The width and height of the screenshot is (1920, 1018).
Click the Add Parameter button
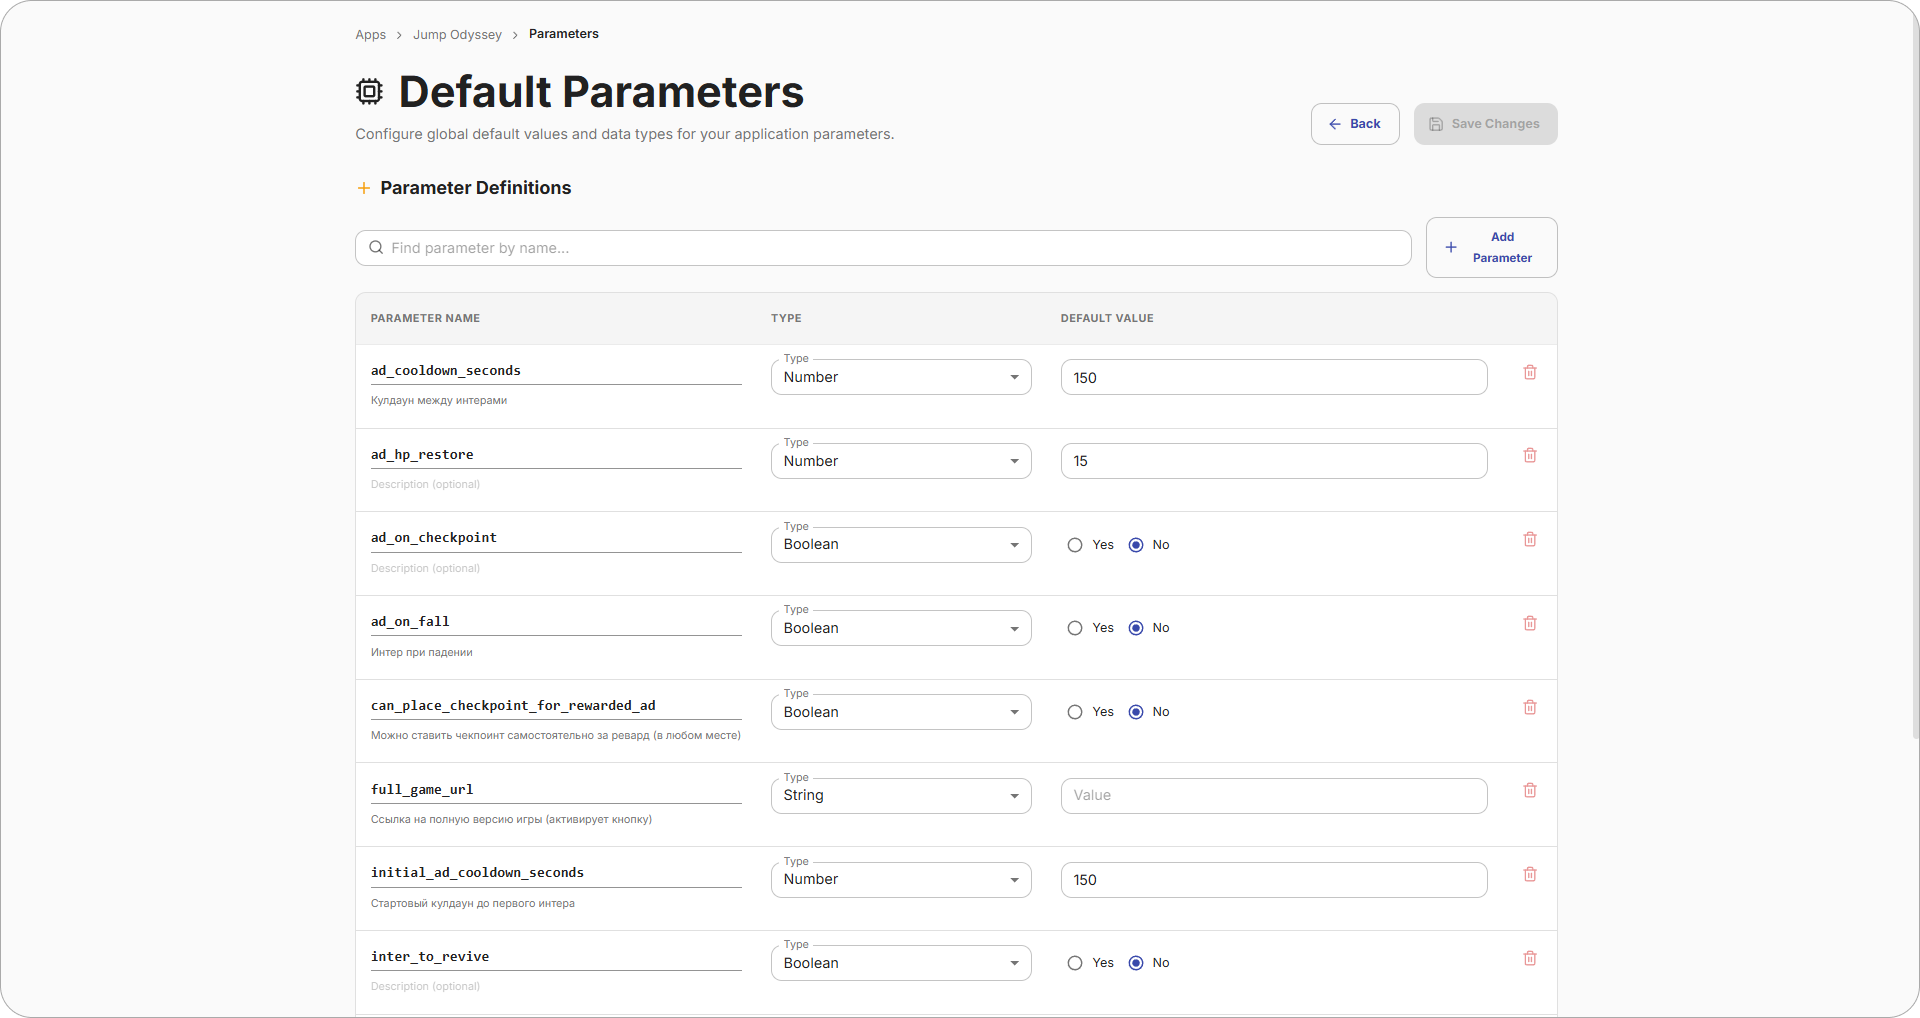(x=1491, y=247)
